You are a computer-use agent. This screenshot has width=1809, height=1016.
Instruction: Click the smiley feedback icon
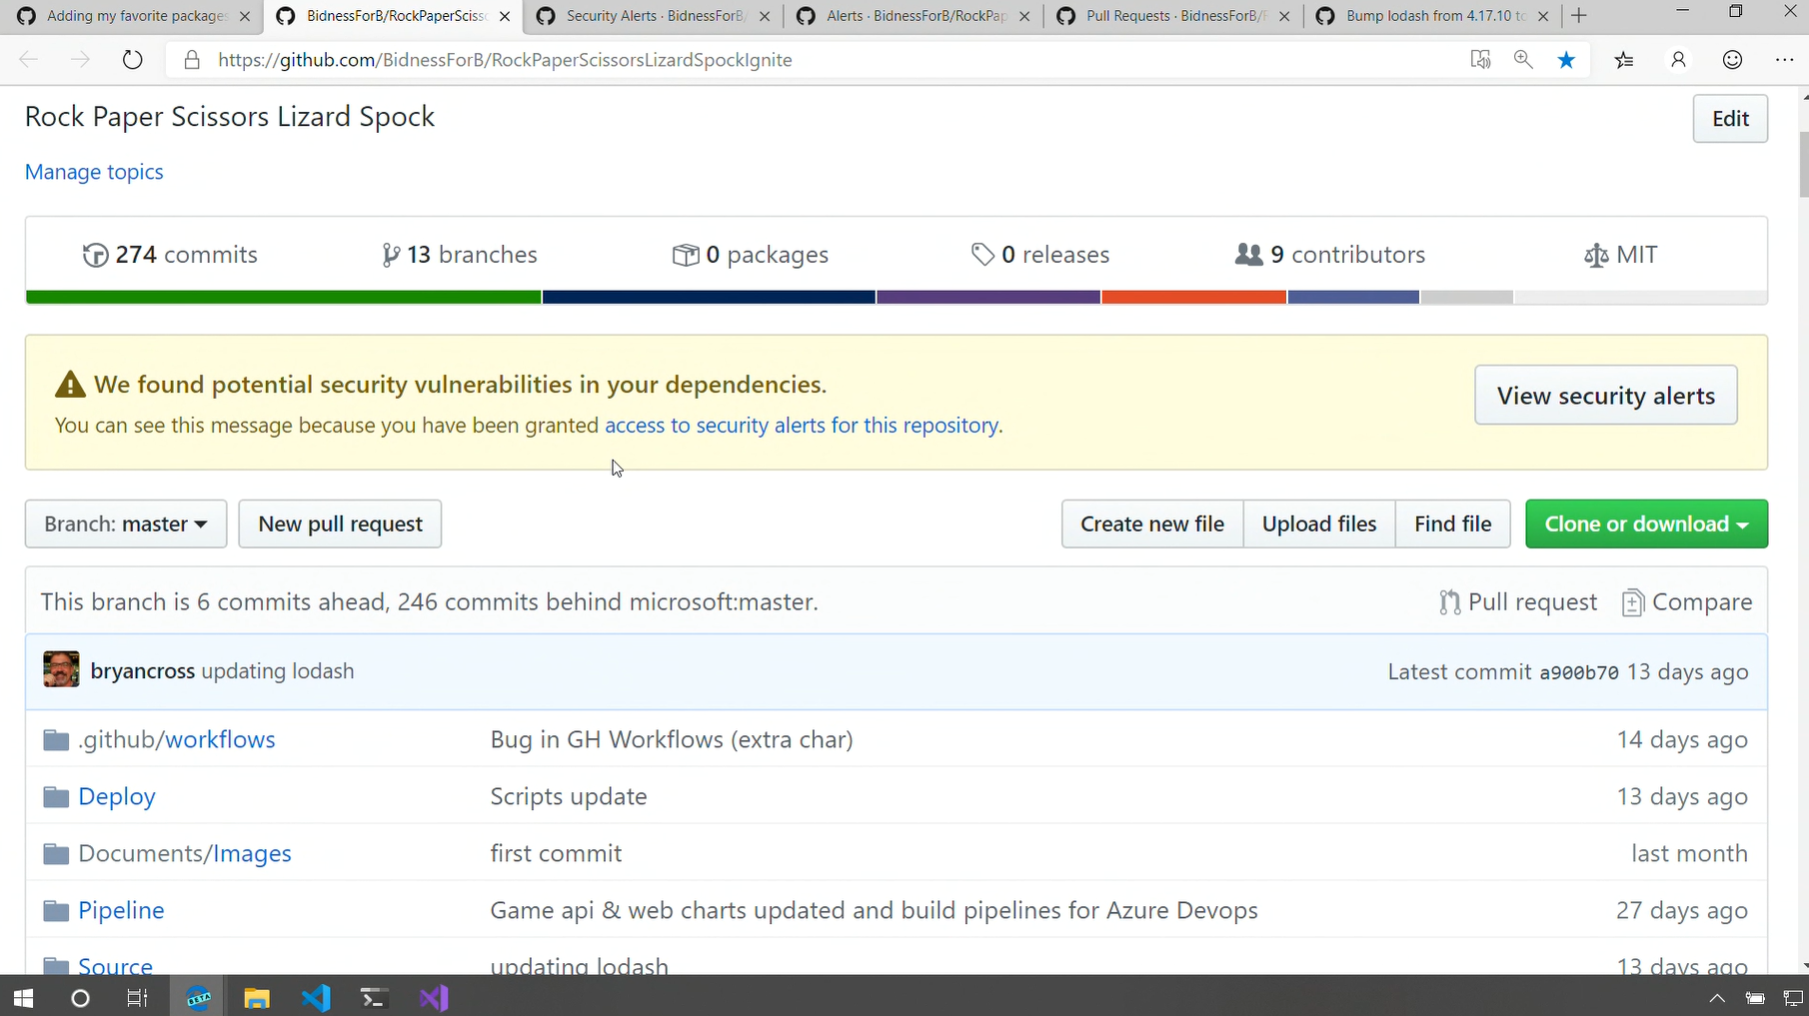click(1732, 60)
